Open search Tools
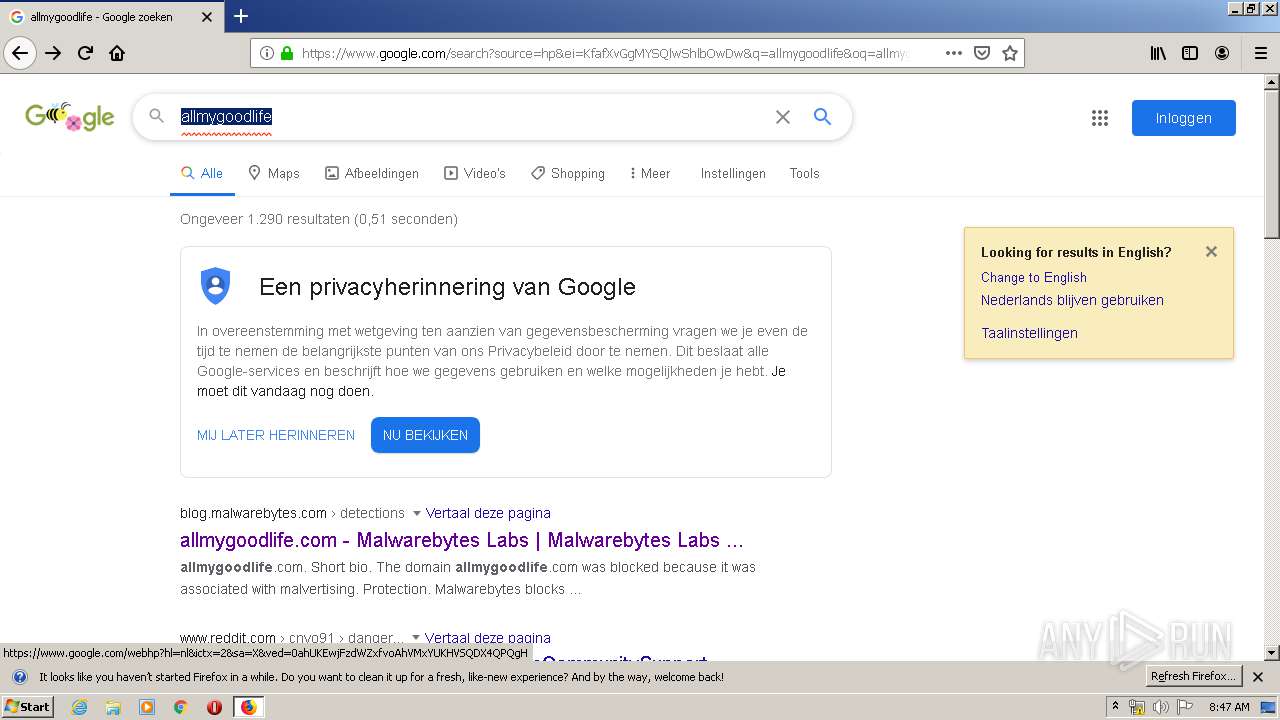Screen dimensions: 1280x720 804,173
